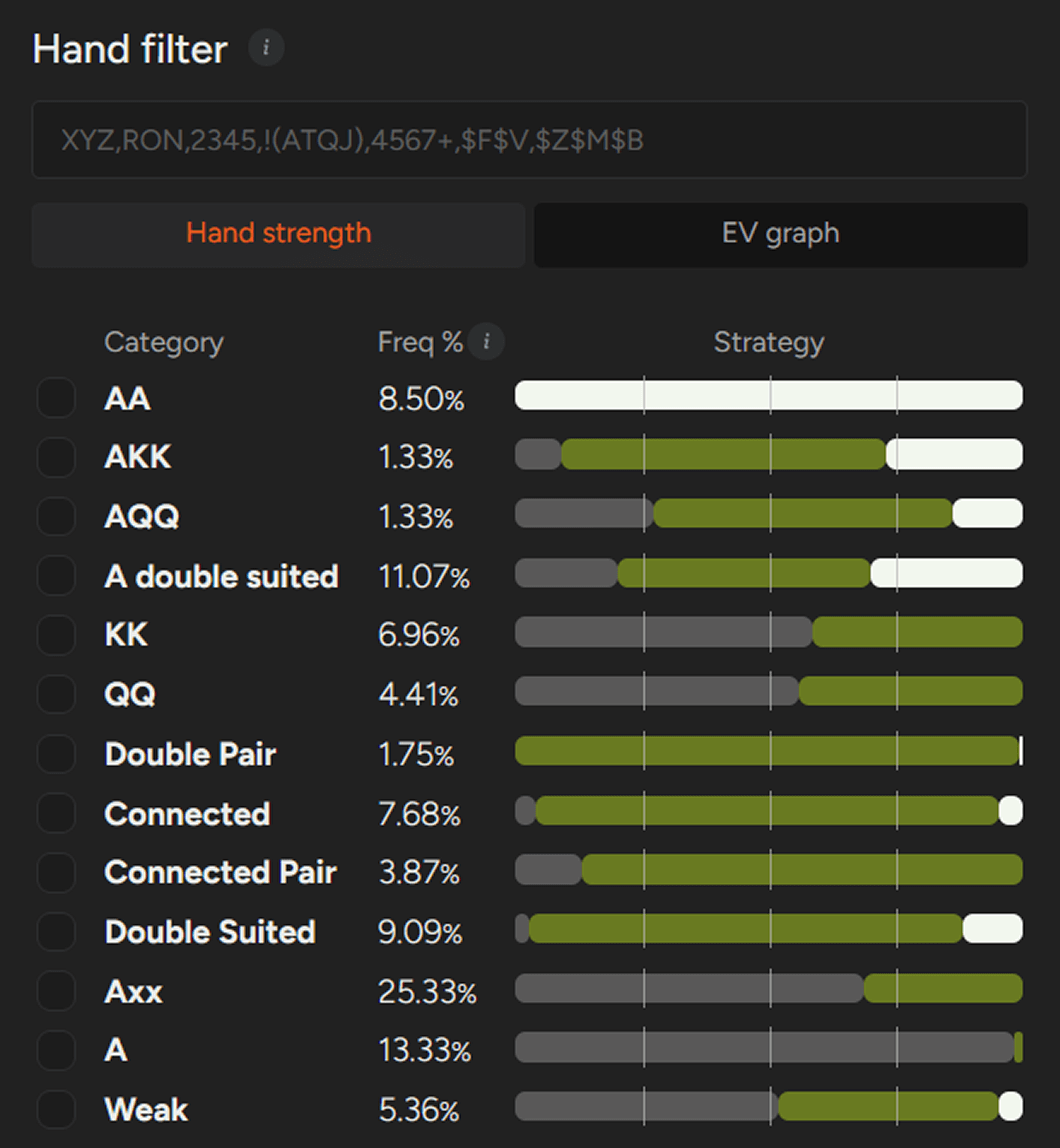Click the info icon beside Hand filter
This screenshot has width=1060, height=1148.
coord(266,48)
